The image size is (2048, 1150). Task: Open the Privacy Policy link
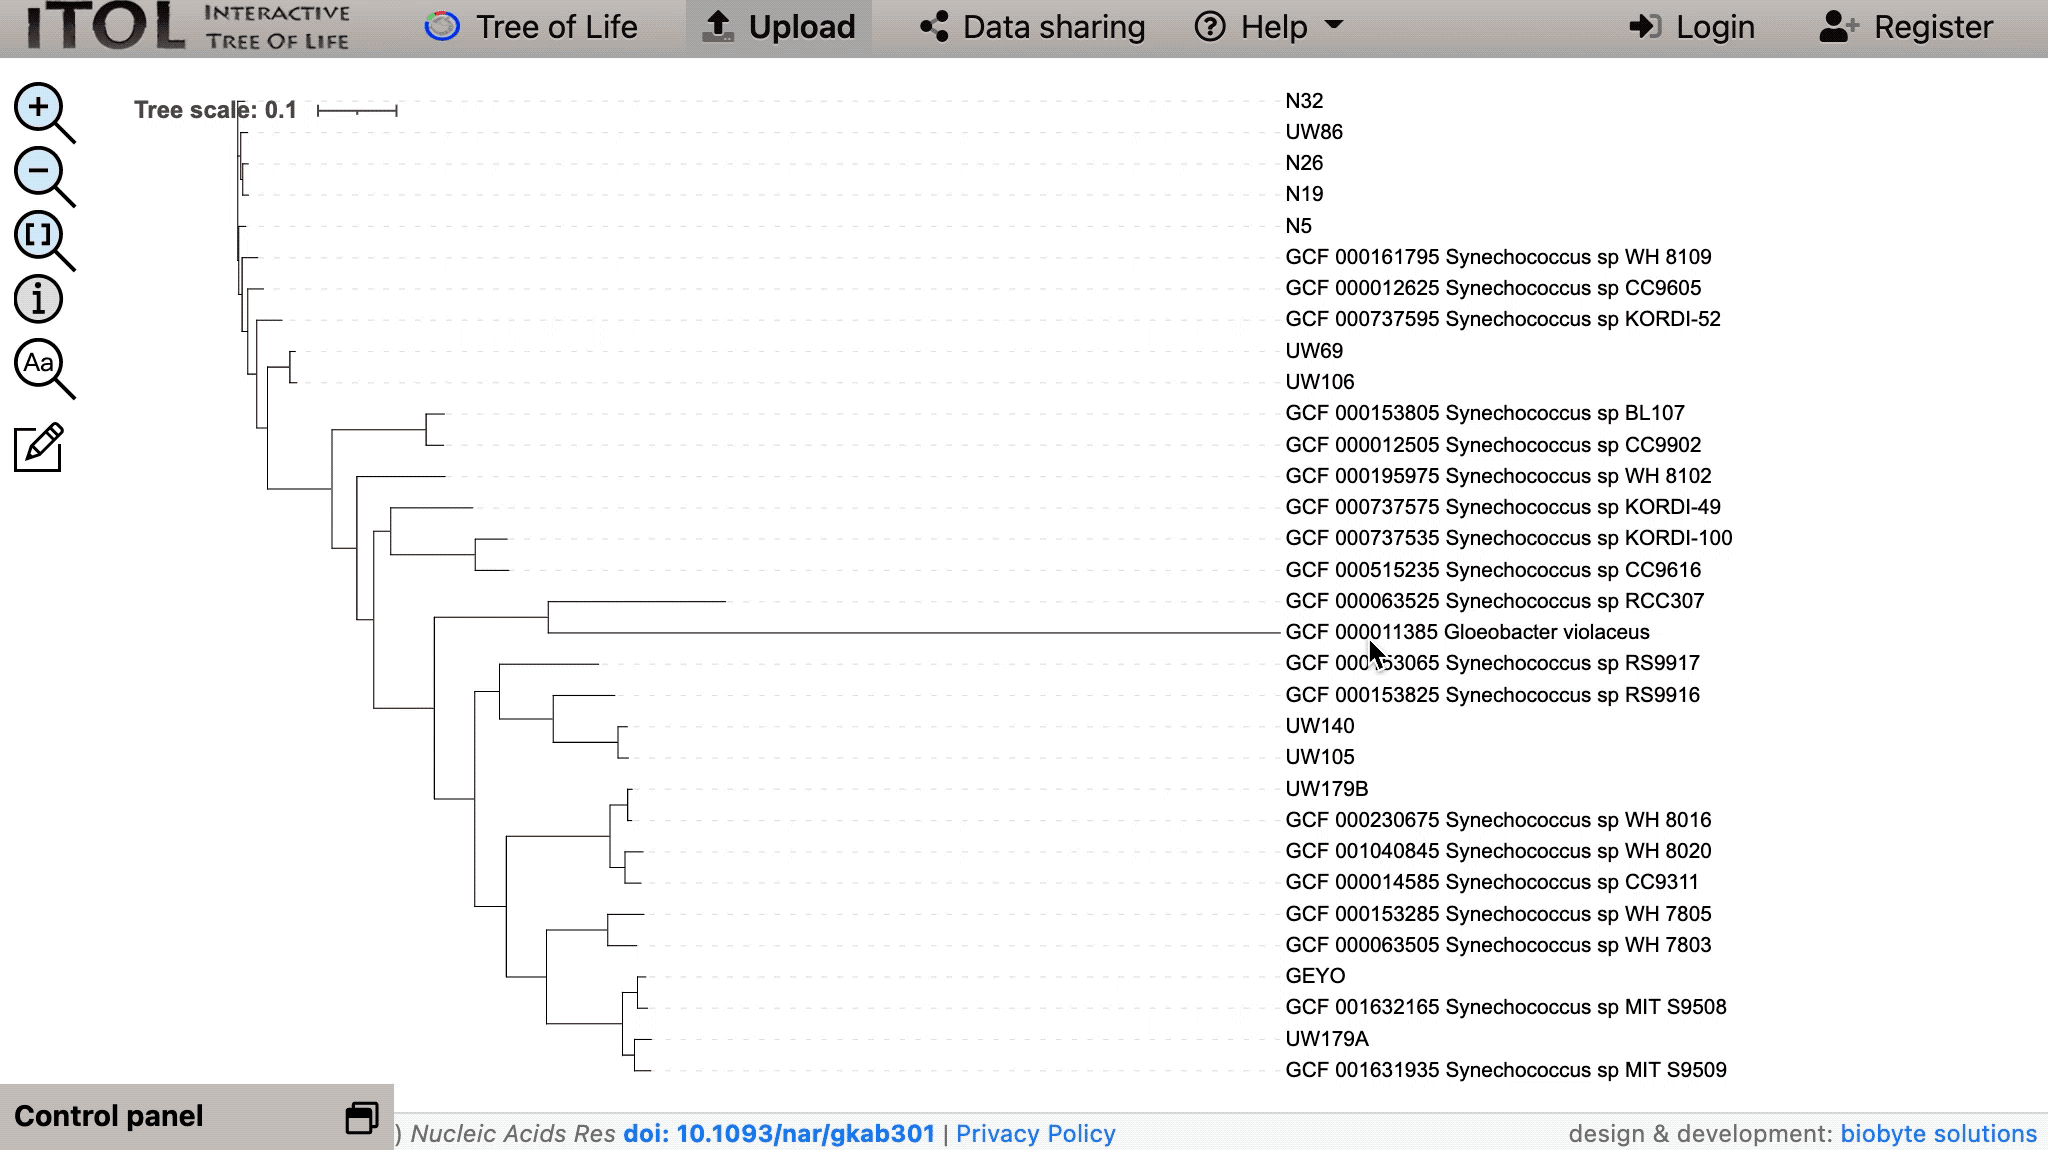point(1035,1133)
